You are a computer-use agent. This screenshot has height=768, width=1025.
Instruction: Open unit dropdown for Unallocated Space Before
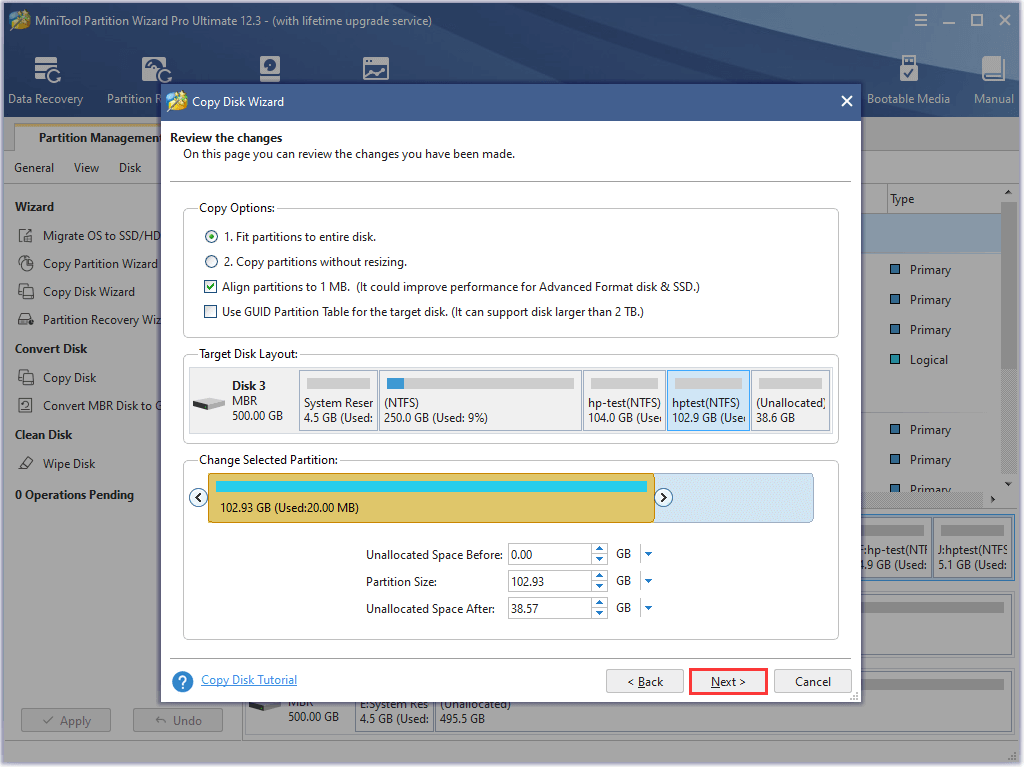pos(648,554)
